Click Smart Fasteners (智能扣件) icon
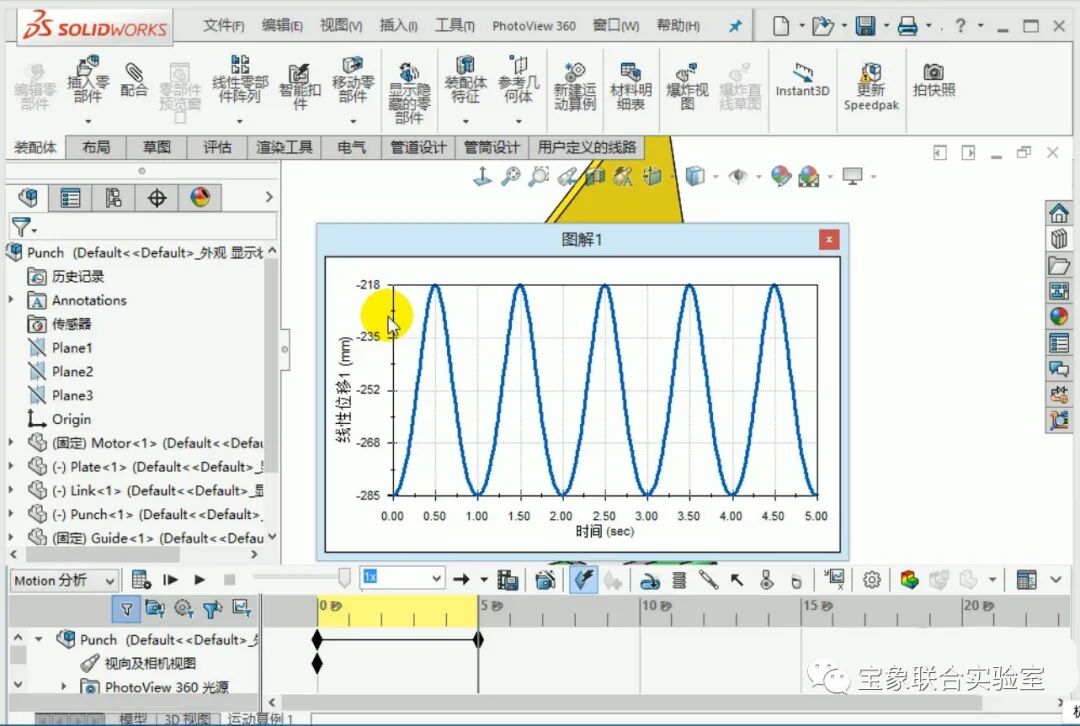This screenshot has width=1080, height=726. tap(300, 85)
